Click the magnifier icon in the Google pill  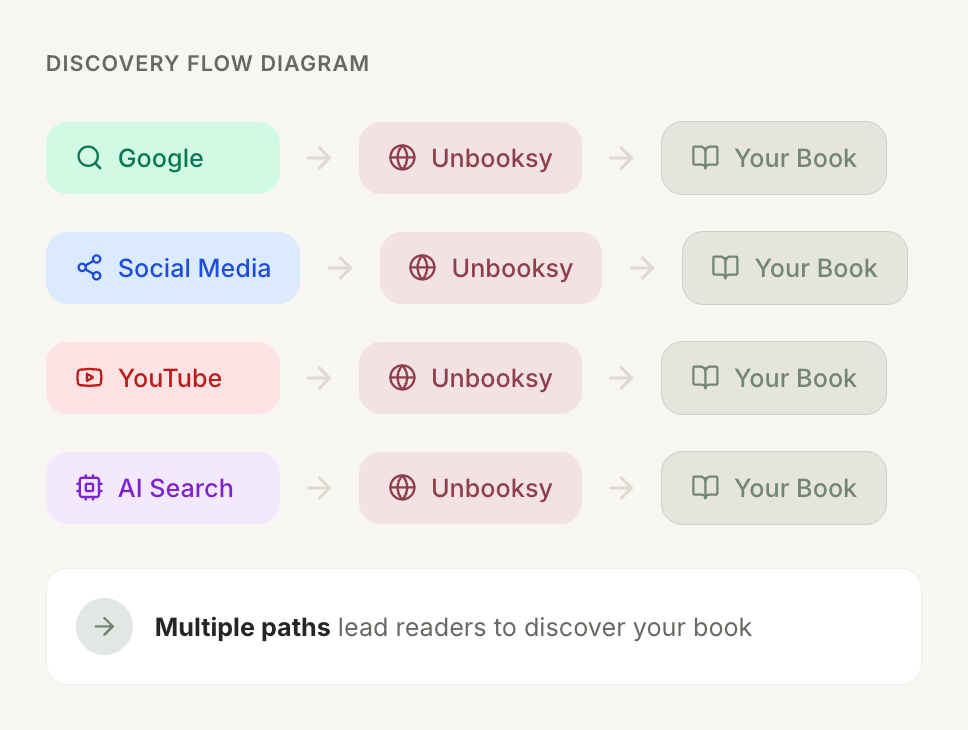pos(90,157)
